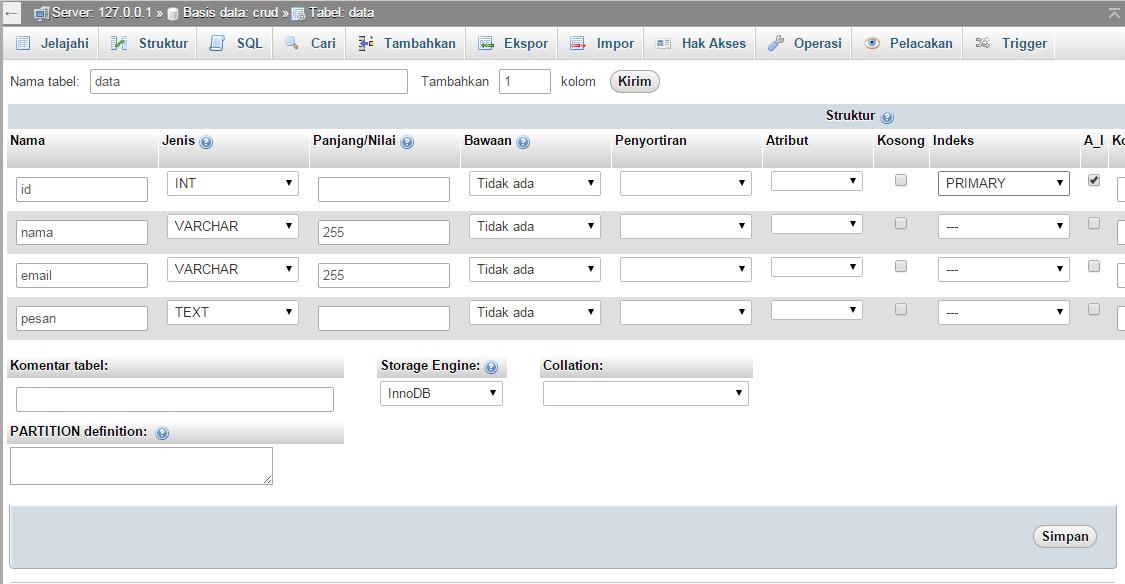Image resolution: width=1125 pixels, height=584 pixels.
Task: Expand the Storage Engine dropdown
Action: point(441,393)
